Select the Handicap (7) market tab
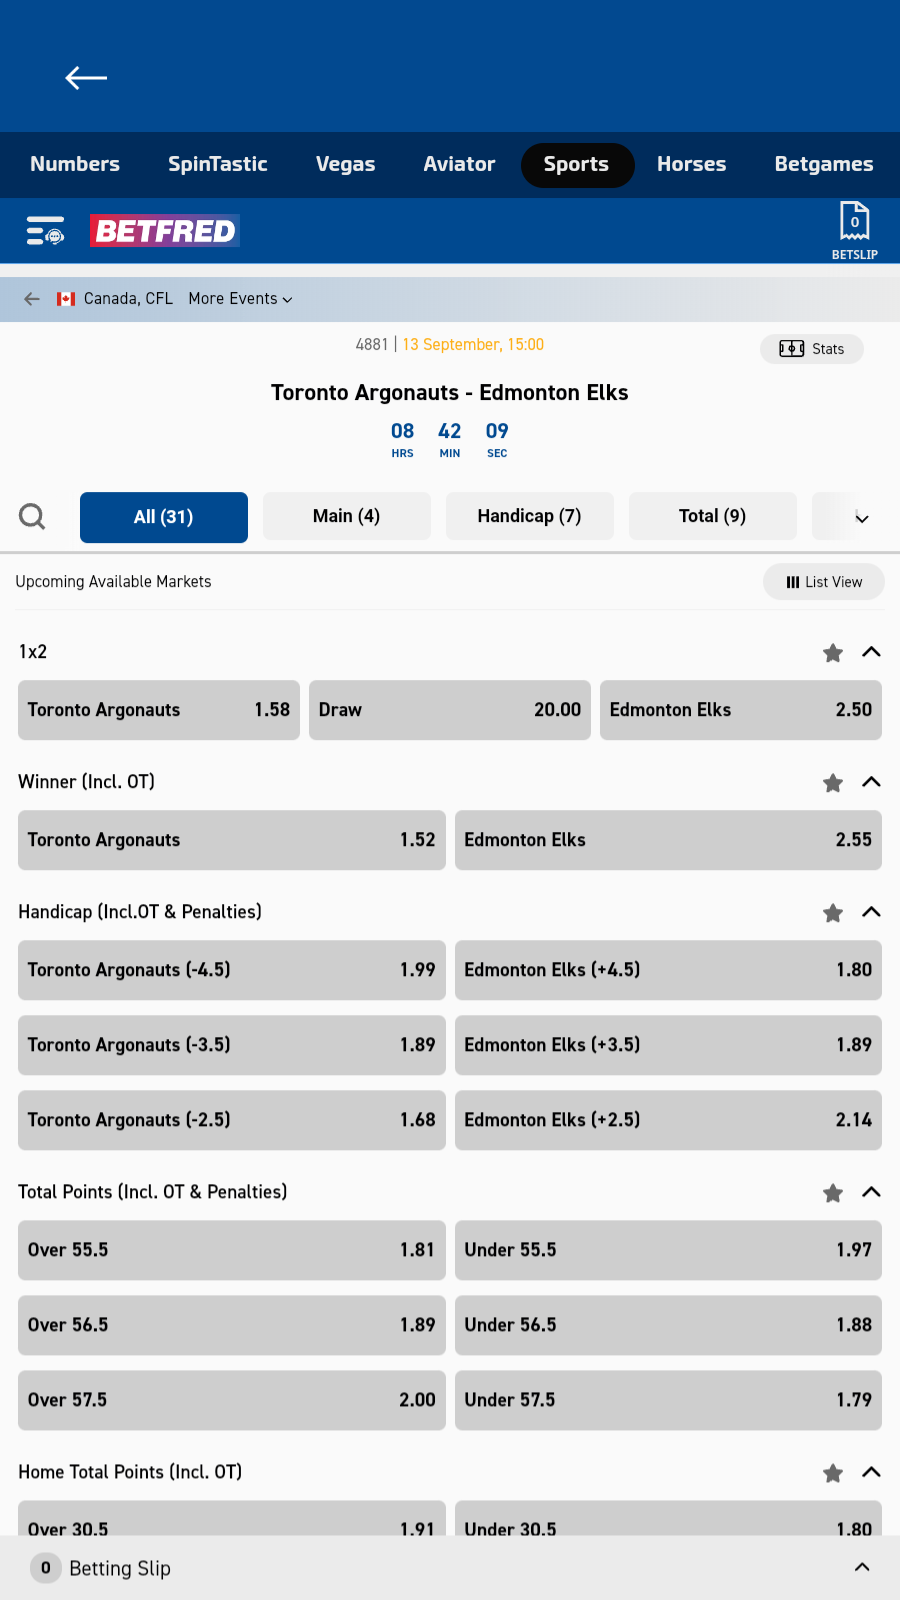The height and width of the screenshot is (1600, 900). [529, 516]
